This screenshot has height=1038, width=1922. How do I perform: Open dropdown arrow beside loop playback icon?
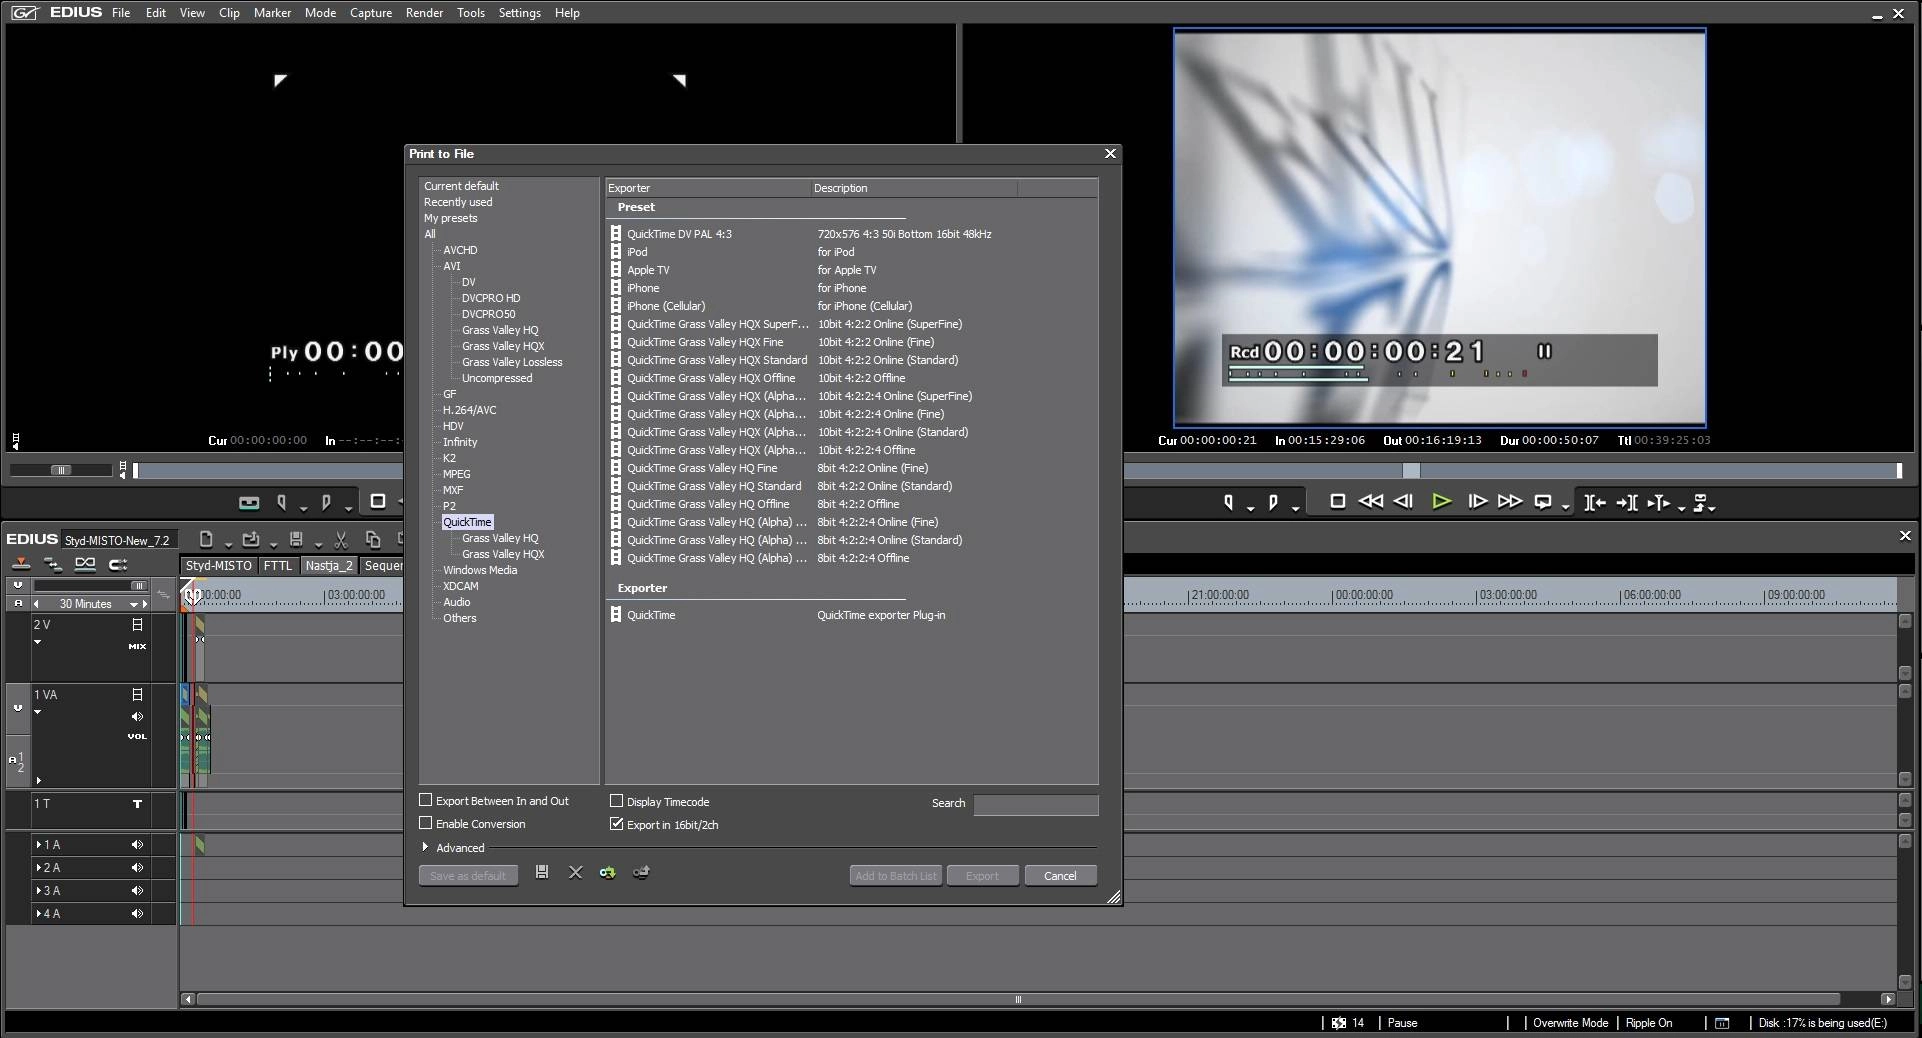[x=1565, y=508]
